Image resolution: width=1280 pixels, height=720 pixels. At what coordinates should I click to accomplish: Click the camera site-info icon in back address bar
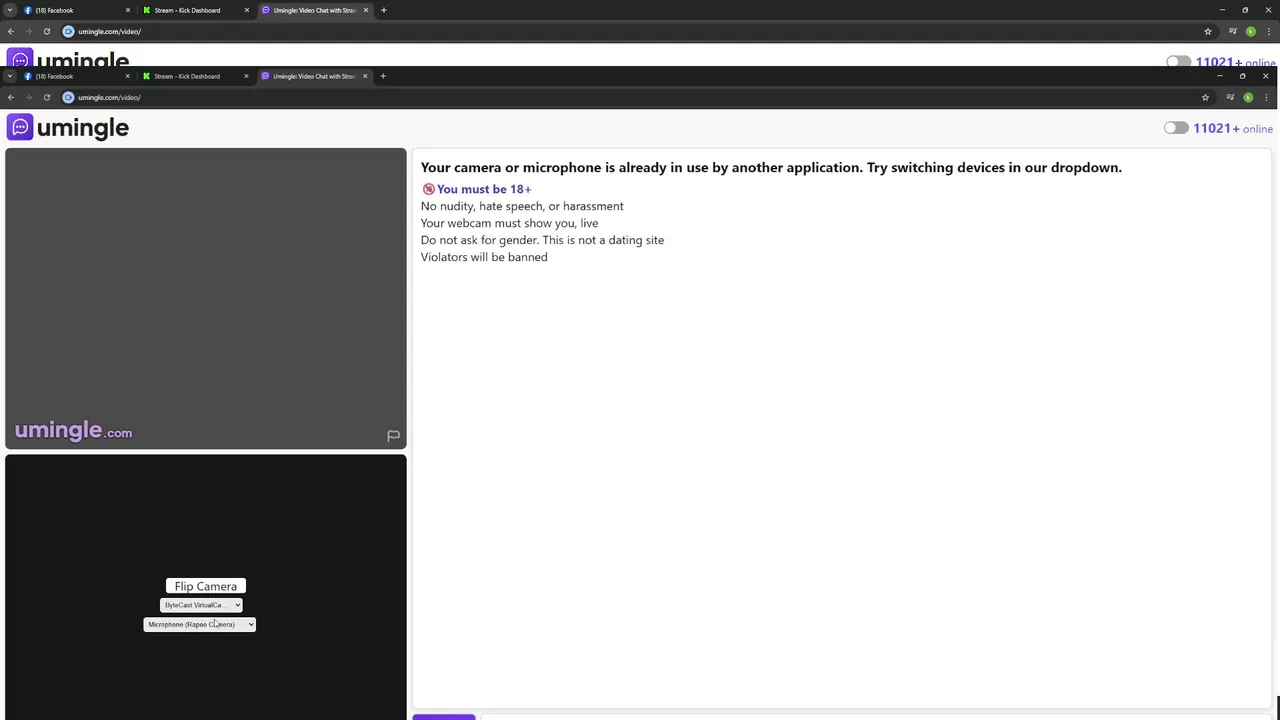(x=68, y=31)
